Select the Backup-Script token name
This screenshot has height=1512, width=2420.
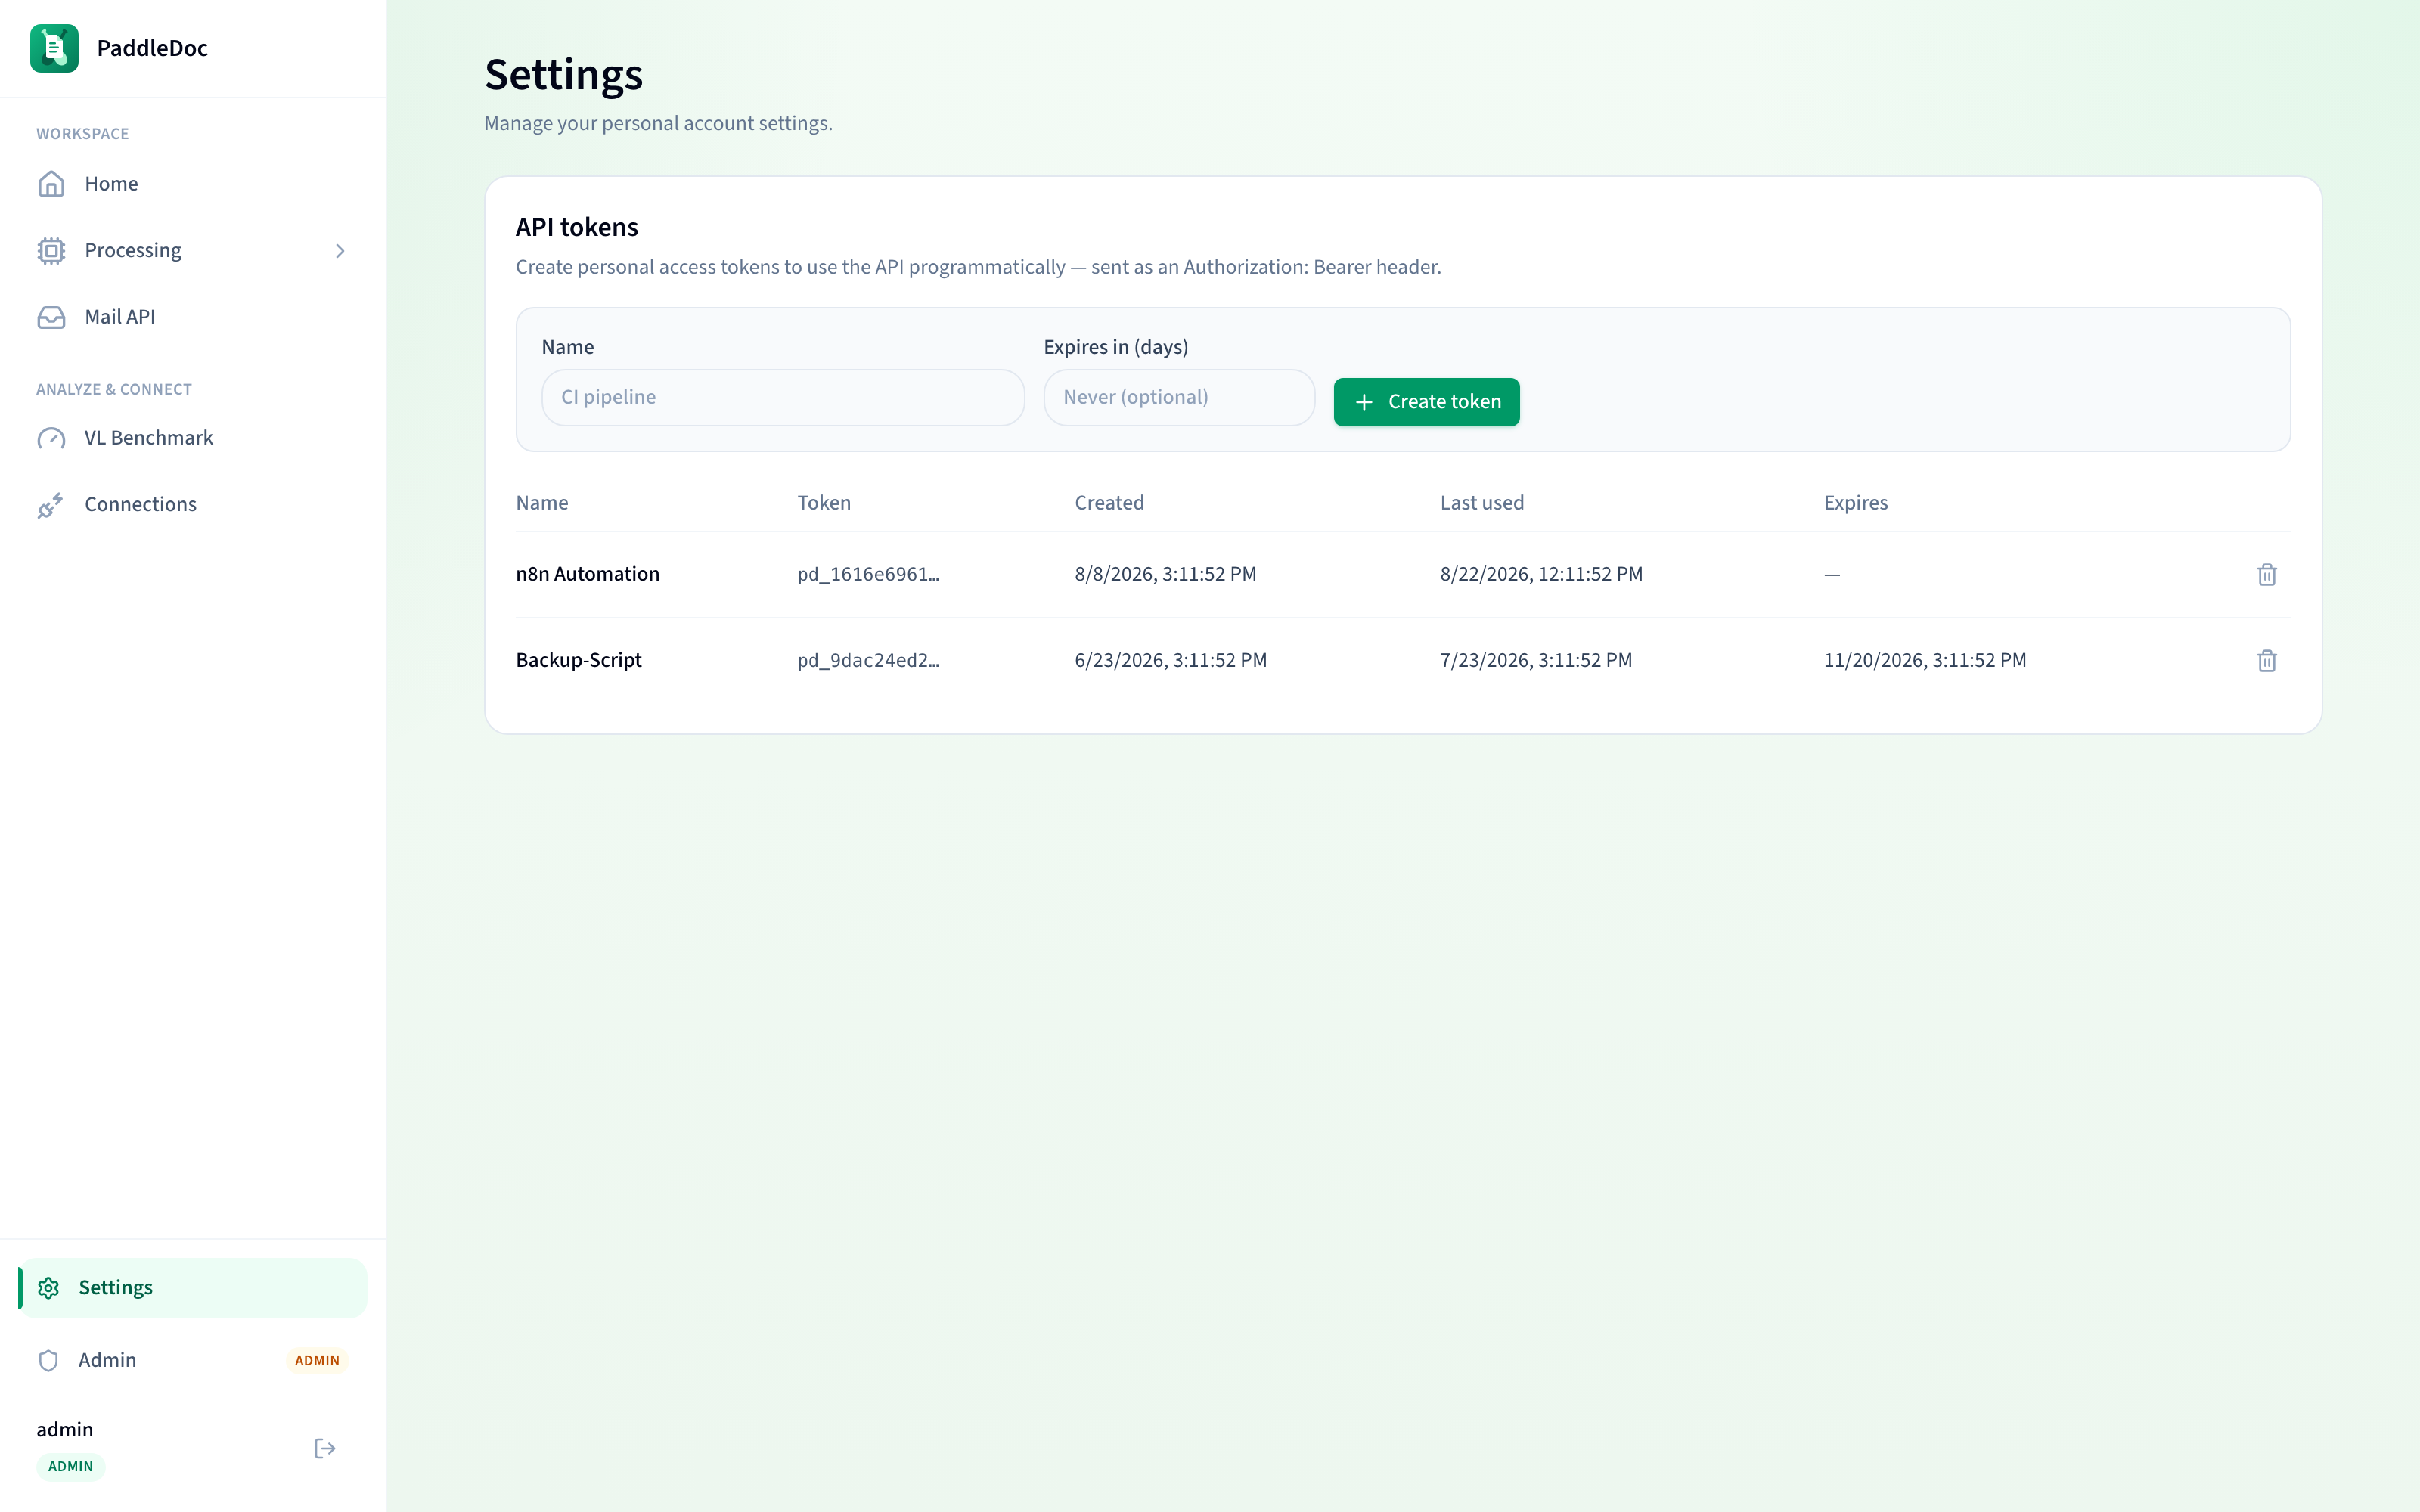pyautogui.click(x=579, y=660)
